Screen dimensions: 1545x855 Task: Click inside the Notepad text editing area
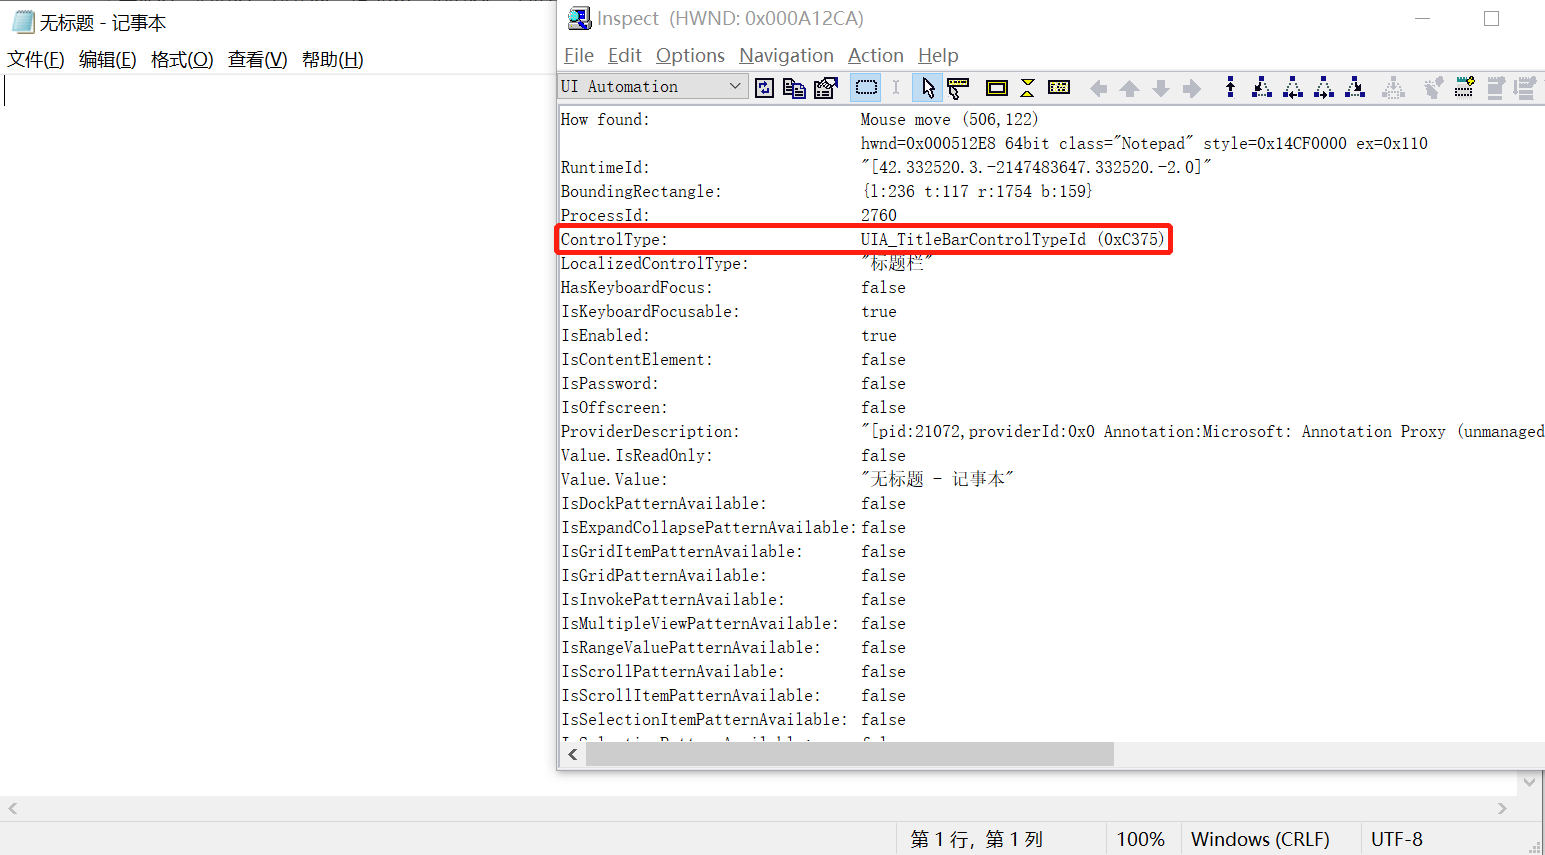[277, 435]
